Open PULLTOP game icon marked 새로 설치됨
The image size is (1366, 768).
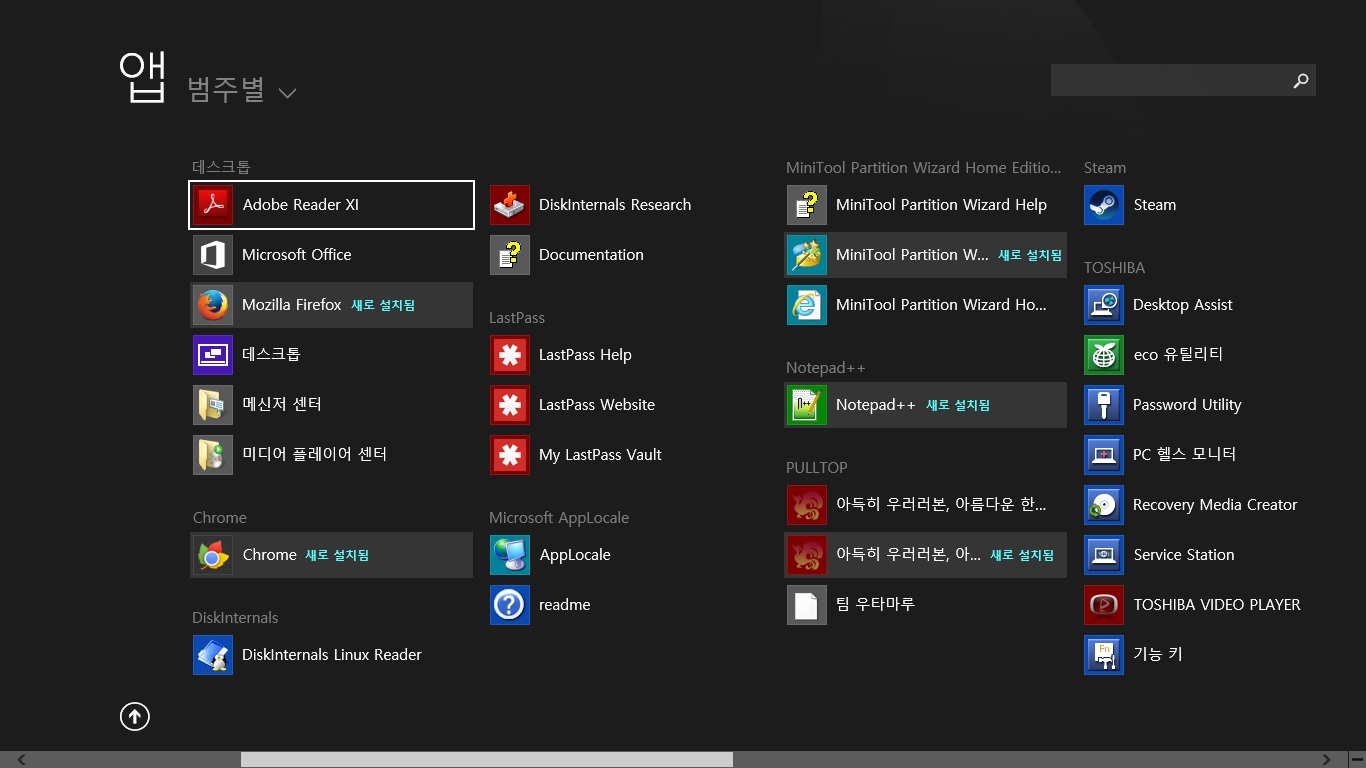pos(807,555)
